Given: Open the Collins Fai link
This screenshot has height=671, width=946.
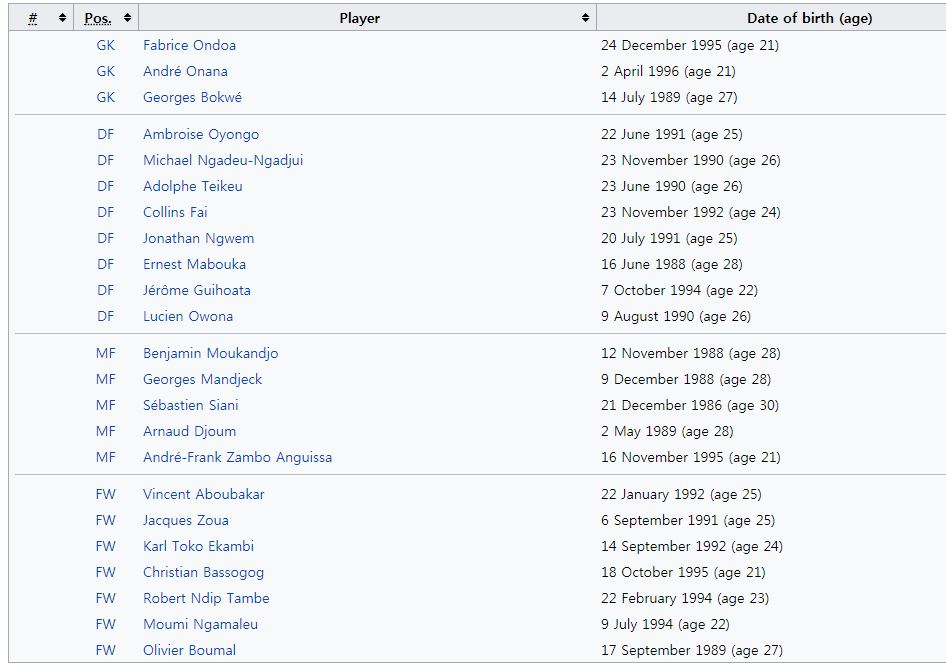Looking at the screenshot, I should click(175, 212).
